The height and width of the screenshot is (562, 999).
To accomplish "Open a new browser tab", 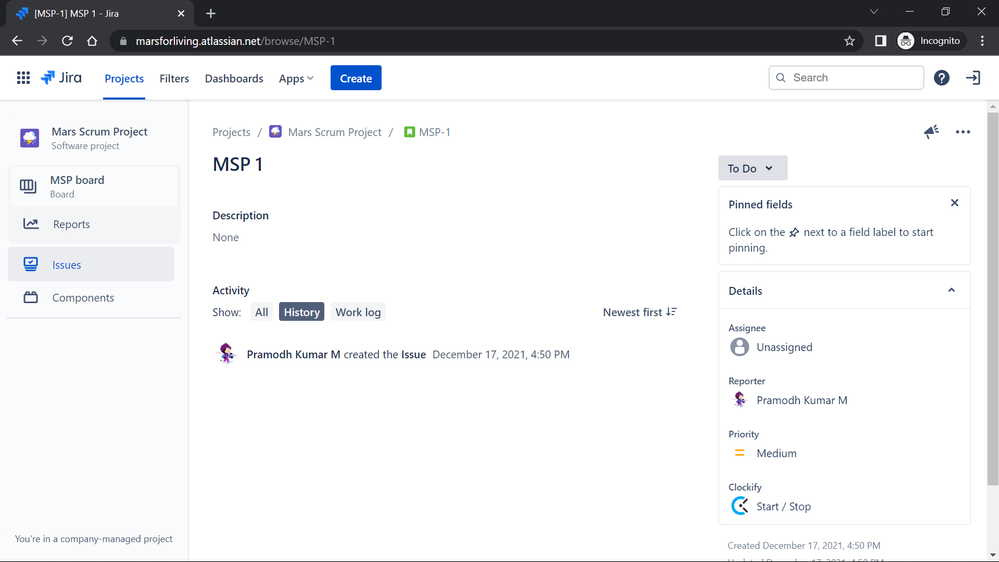I will click(x=211, y=13).
